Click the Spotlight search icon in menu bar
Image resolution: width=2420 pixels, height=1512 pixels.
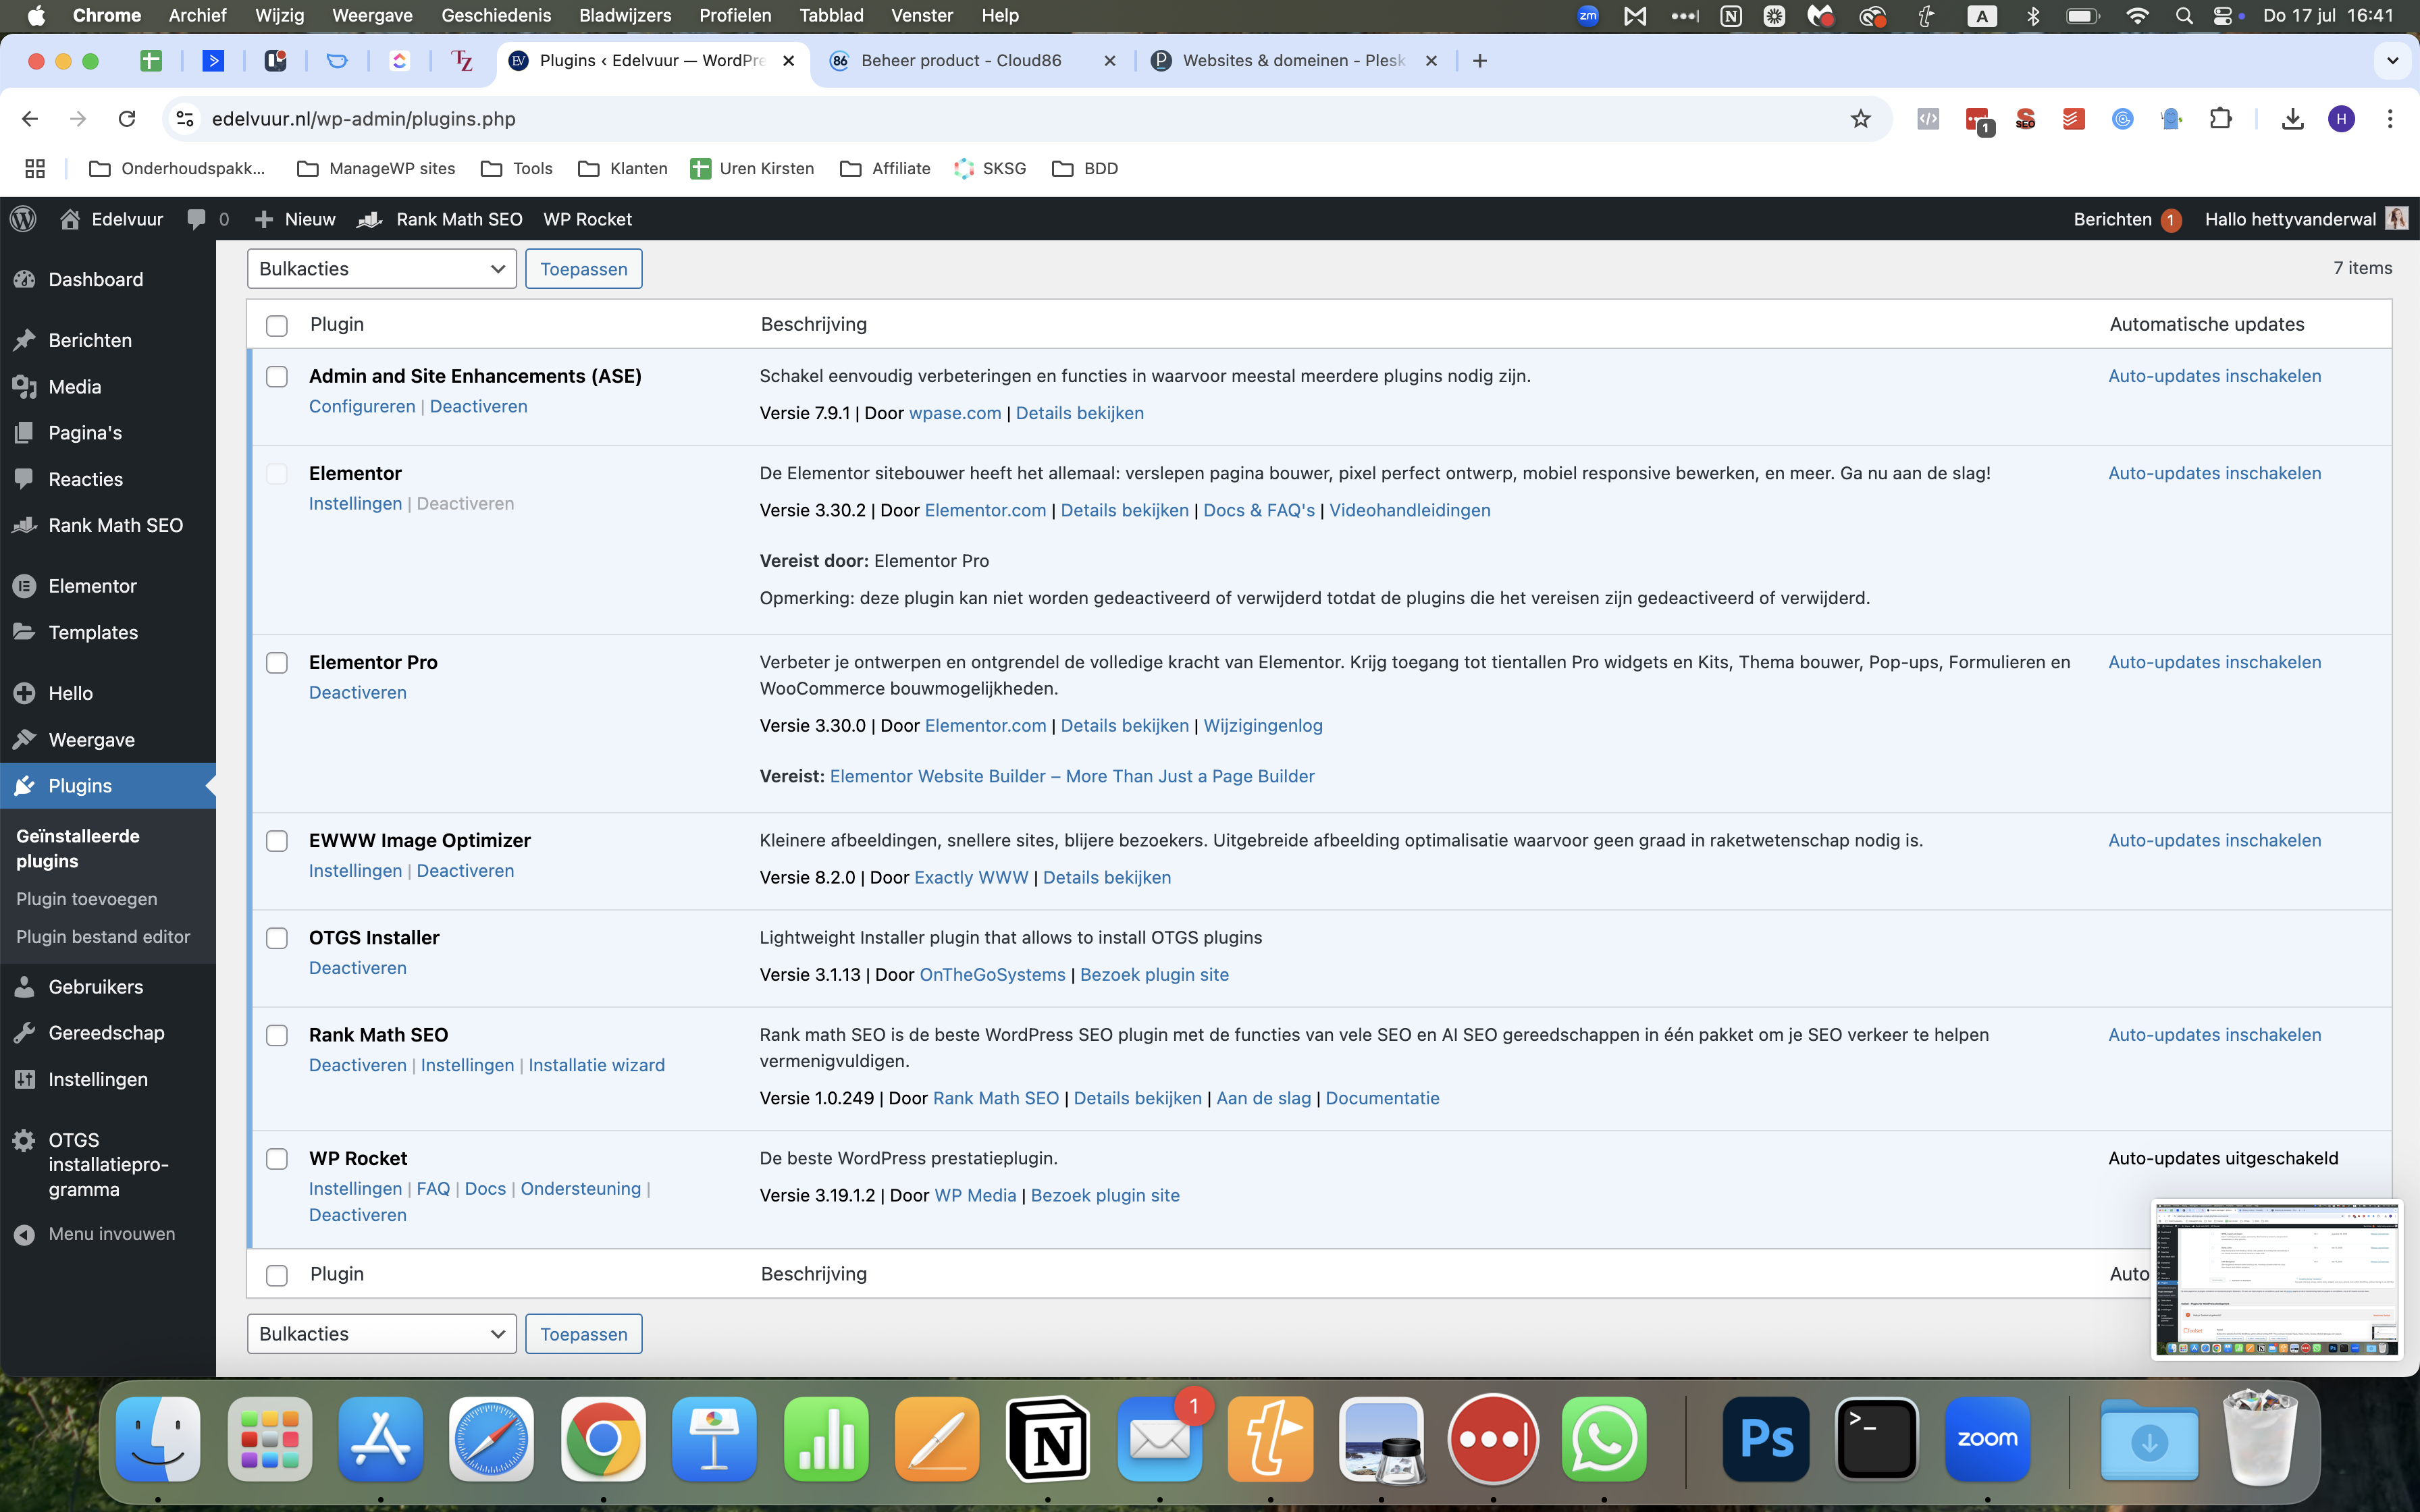click(x=2184, y=16)
